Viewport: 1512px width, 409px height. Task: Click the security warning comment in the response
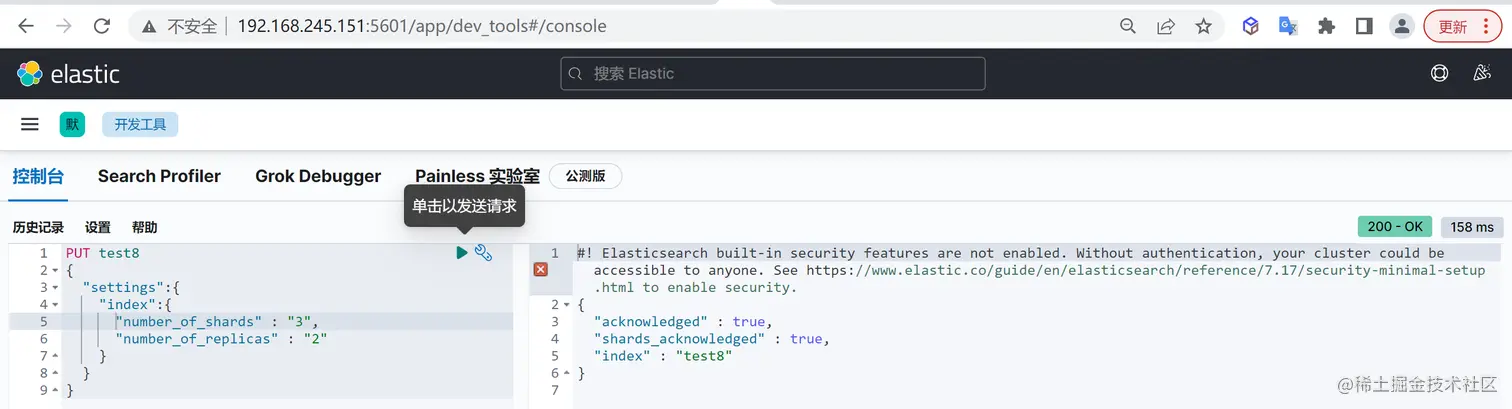(x=1030, y=270)
